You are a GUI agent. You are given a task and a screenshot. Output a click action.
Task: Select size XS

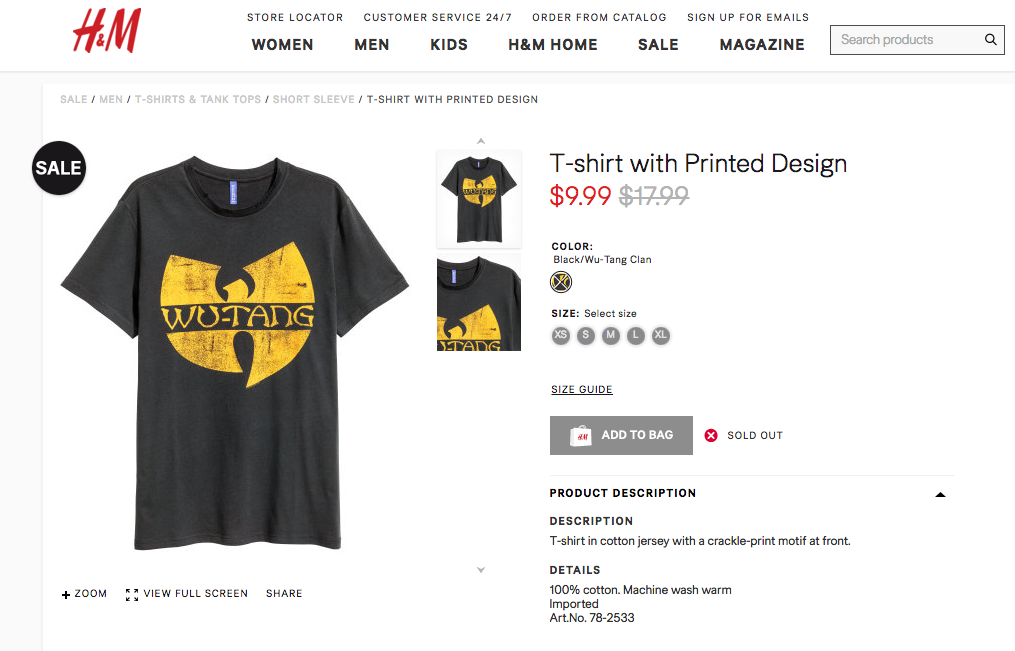click(x=561, y=336)
